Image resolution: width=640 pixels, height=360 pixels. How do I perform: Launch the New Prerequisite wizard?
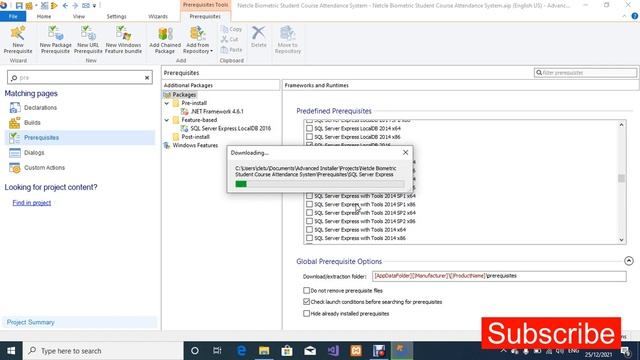pyautogui.click(x=18, y=40)
